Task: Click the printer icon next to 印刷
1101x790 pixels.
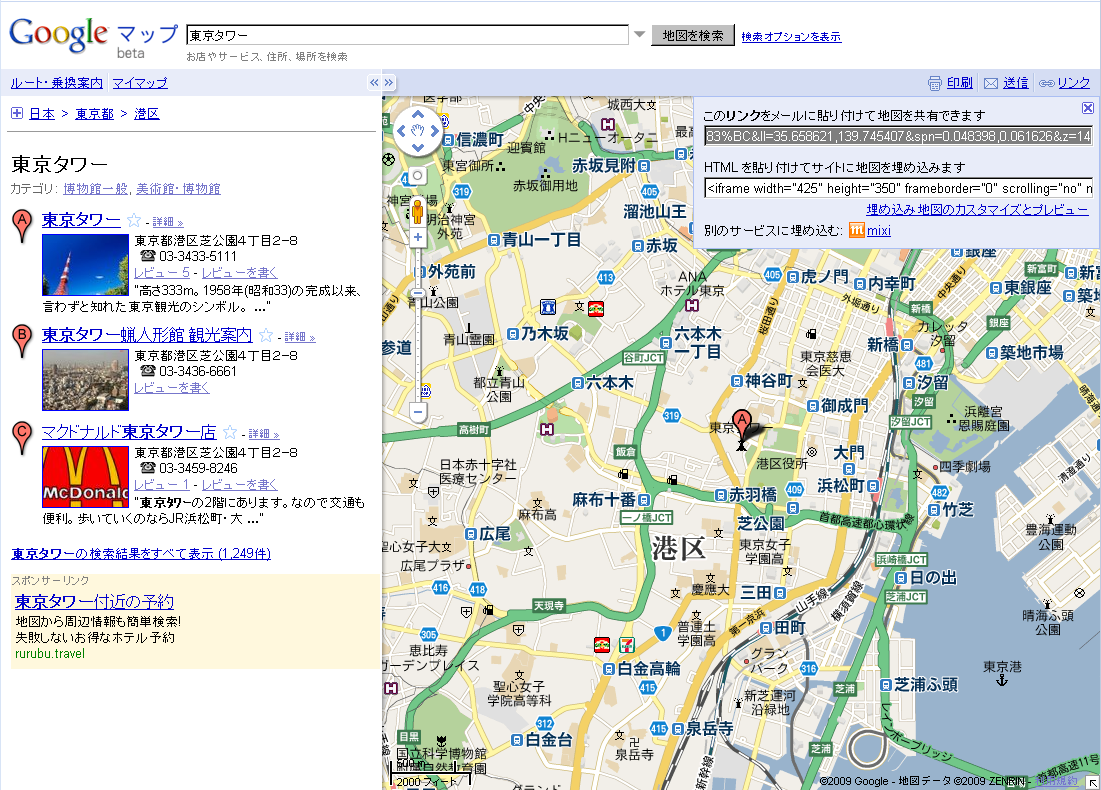Action: click(935, 83)
